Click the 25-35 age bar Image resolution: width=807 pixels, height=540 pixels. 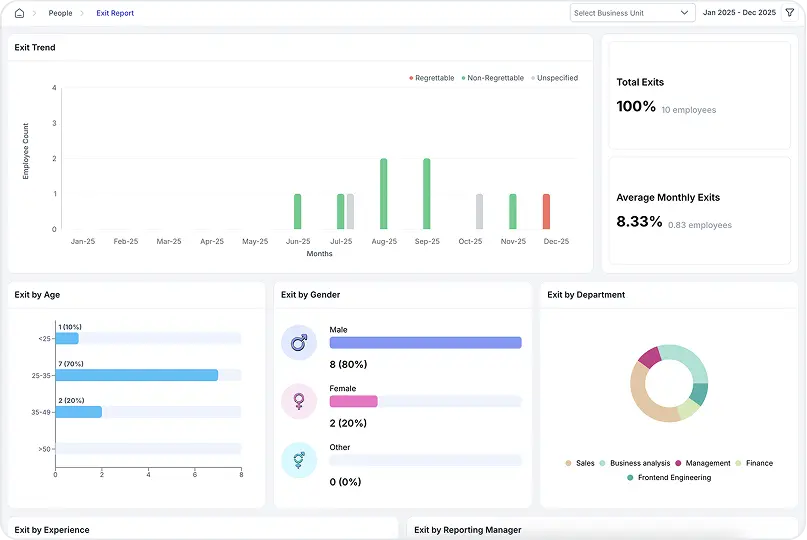(x=136, y=375)
